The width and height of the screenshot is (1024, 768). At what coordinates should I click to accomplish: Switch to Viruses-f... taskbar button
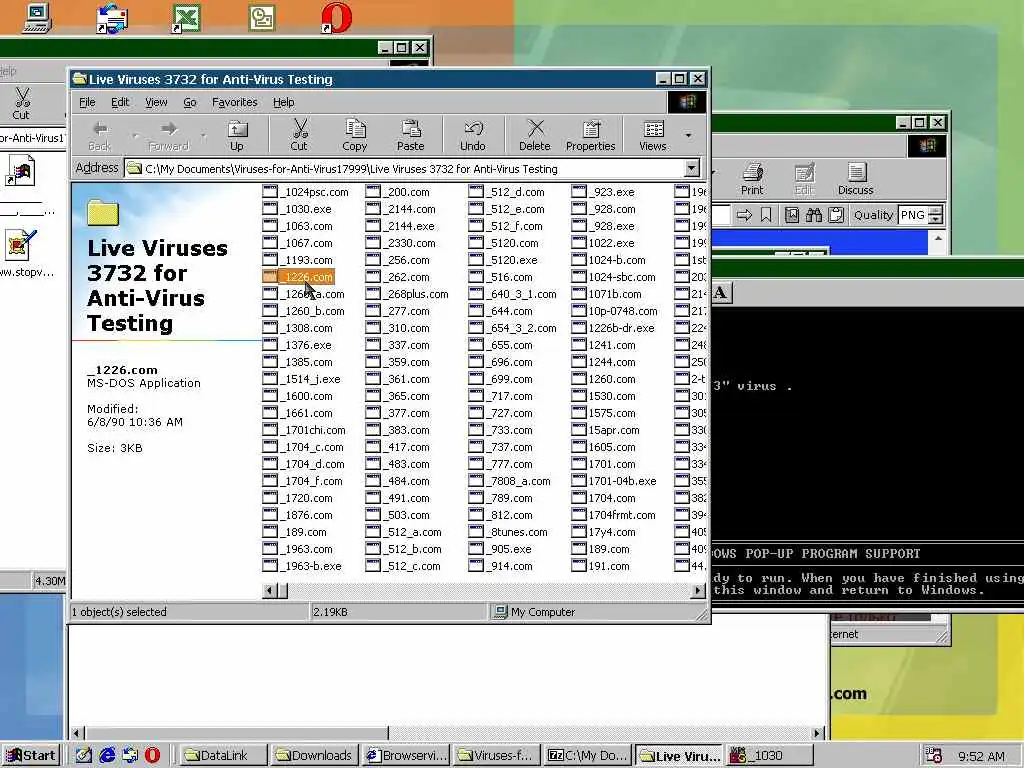pyautogui.click(x=497, y=756)
